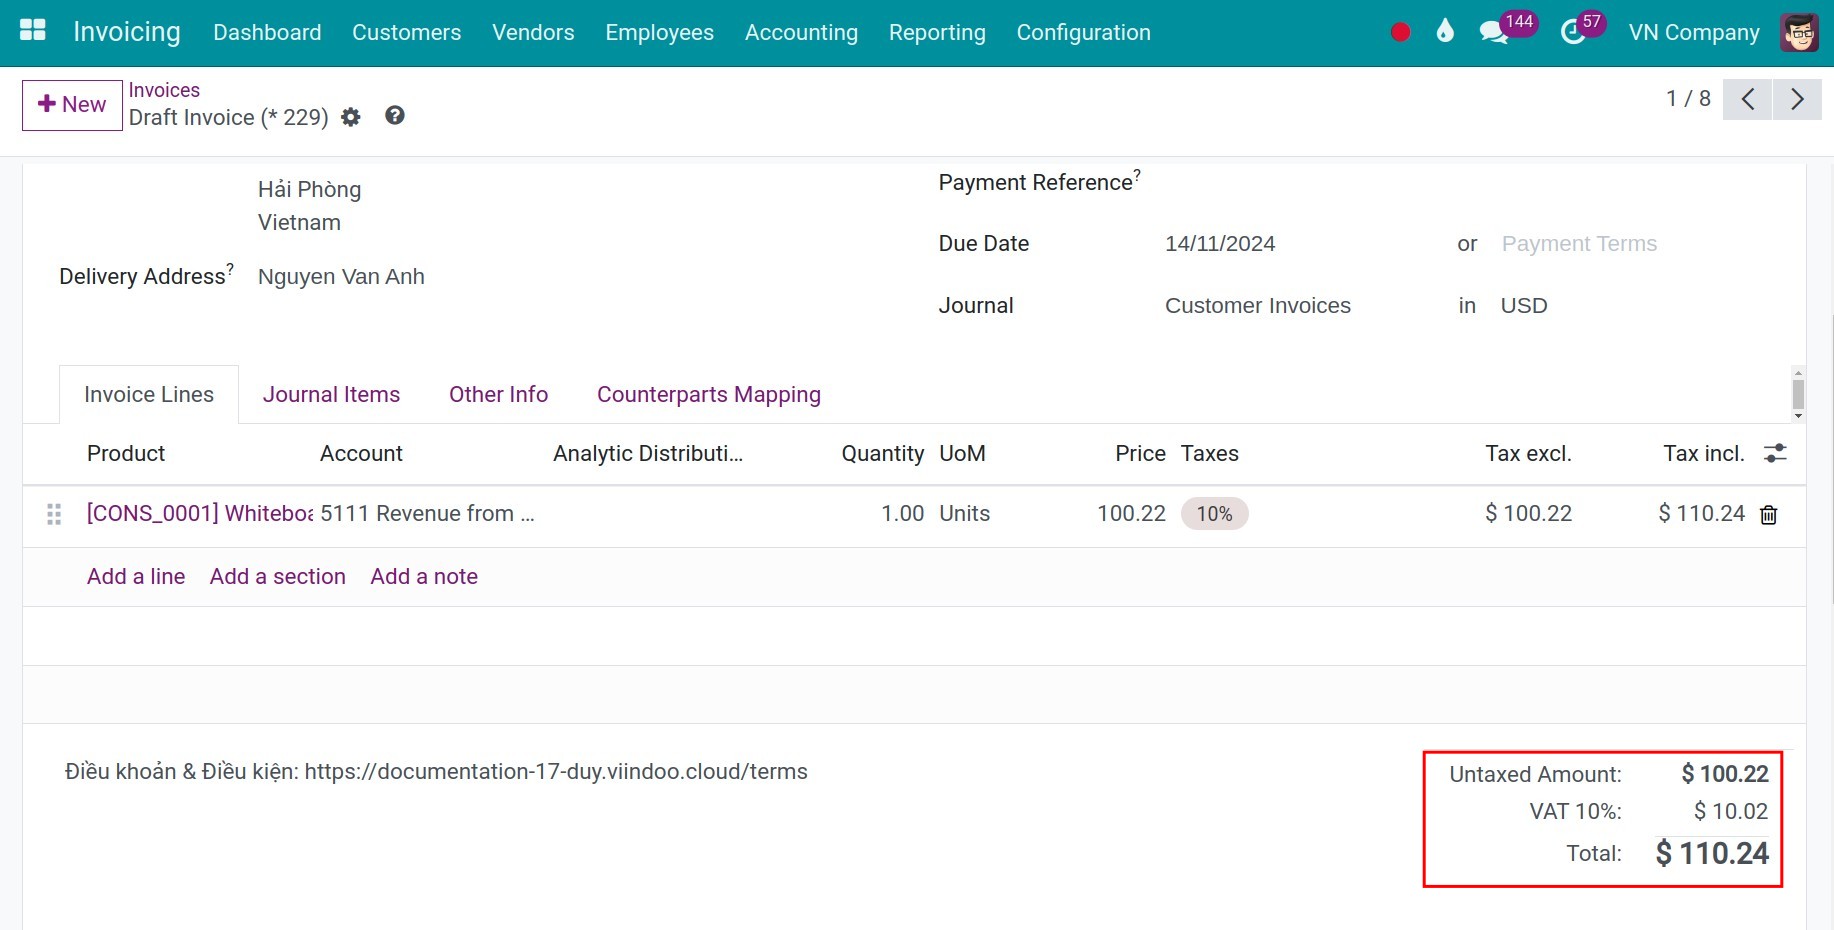Image resolution: width=1834 pixels, height=930 pixels.
Task: Open the apps grid home menu
Action: pyautogui.click(x=33, y=31)
